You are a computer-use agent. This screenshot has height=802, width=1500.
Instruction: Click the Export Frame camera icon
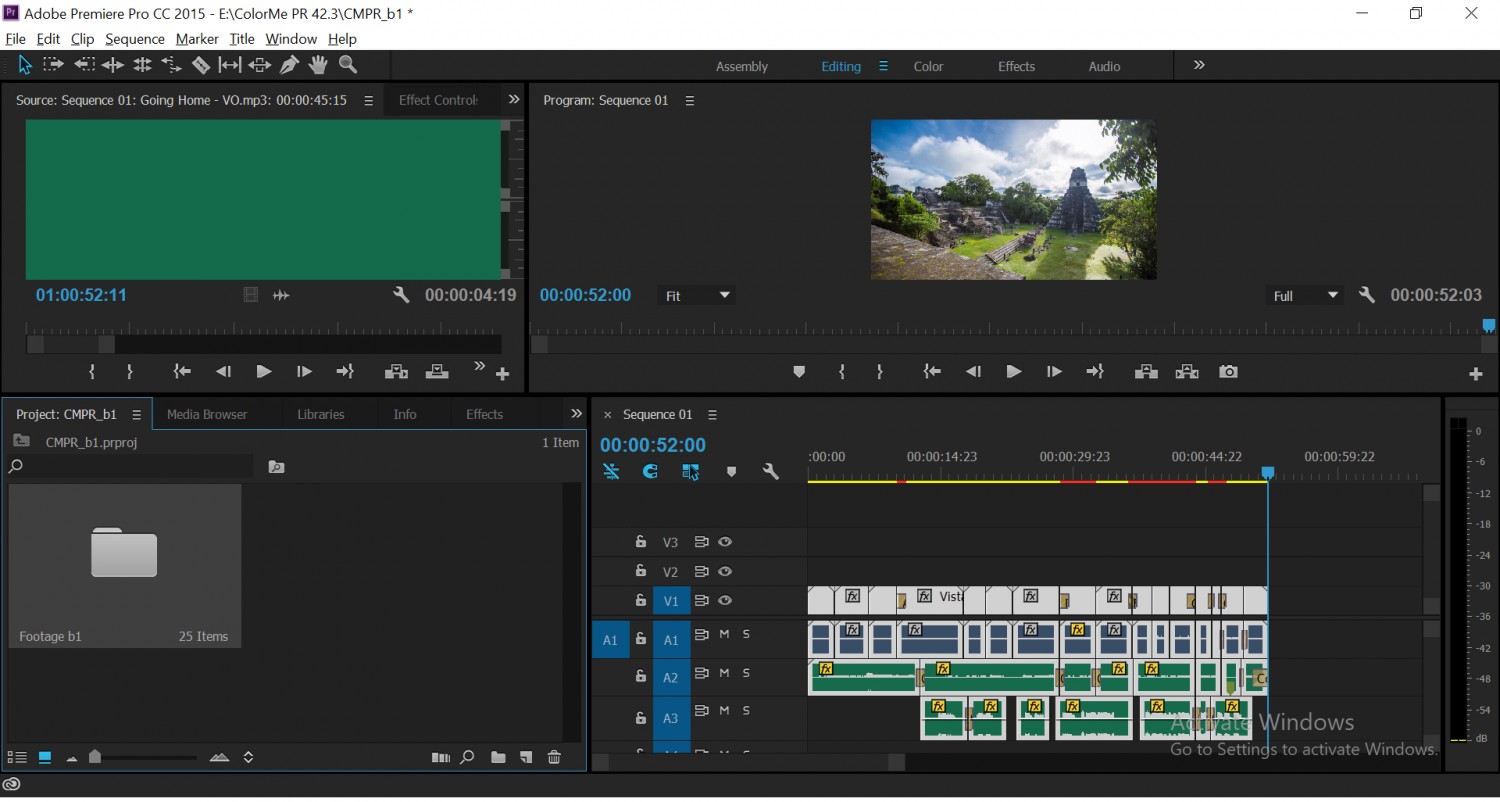click(x=1228, y=372)
